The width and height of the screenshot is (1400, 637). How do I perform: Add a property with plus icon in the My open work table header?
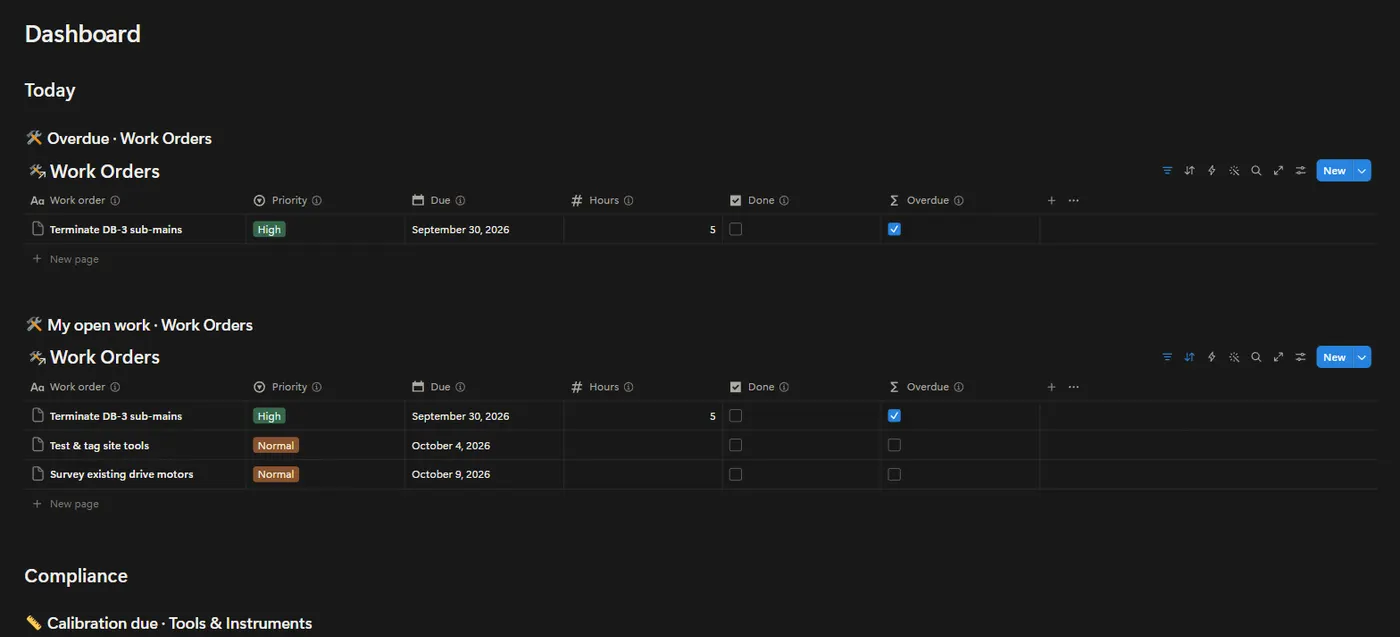(x=1051, y=387)
